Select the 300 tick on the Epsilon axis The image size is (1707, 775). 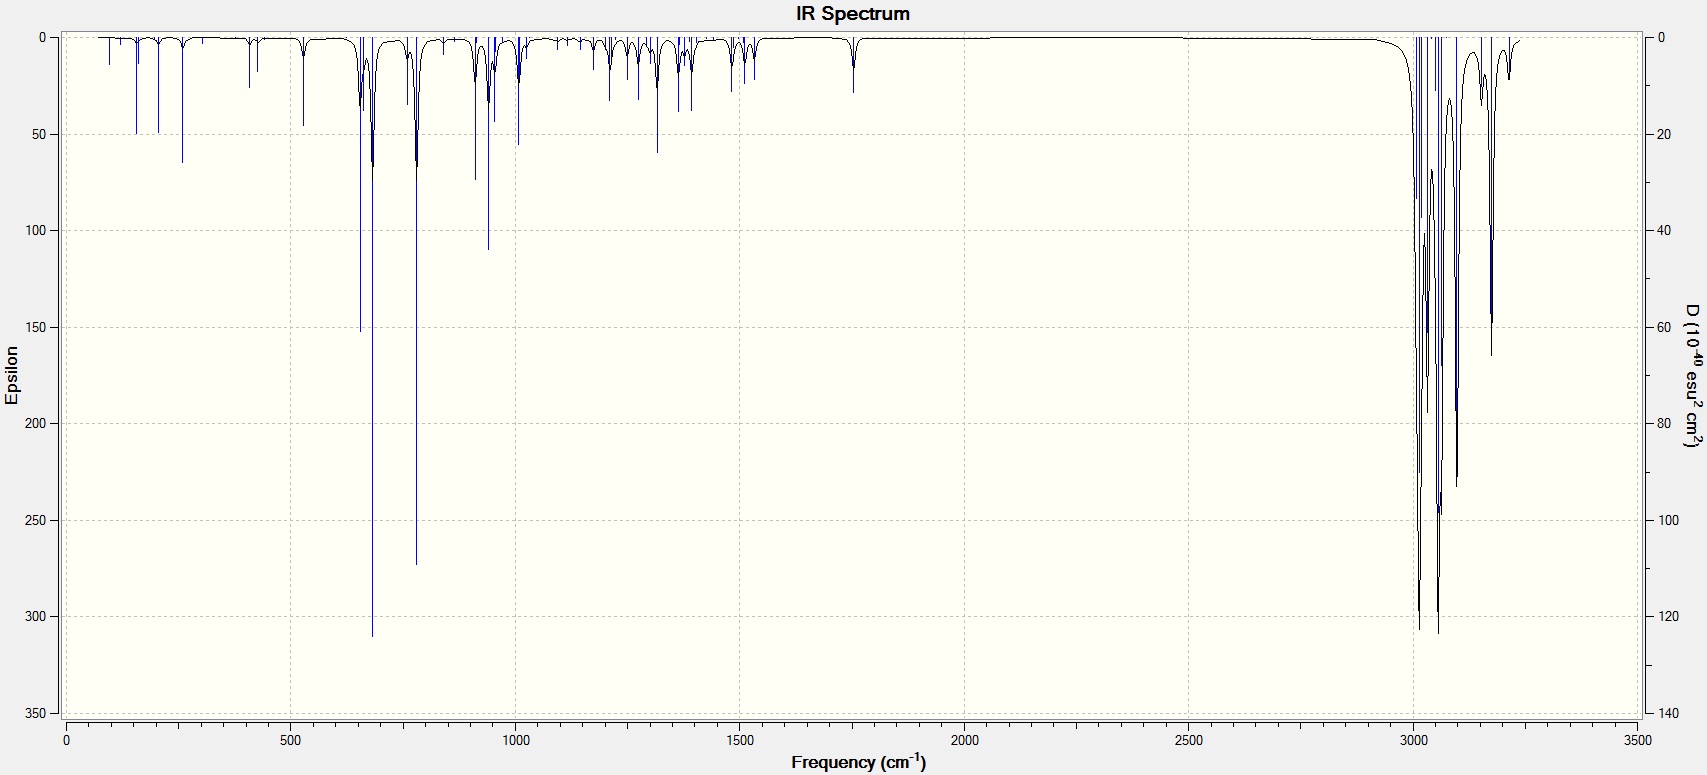[35, 617]
